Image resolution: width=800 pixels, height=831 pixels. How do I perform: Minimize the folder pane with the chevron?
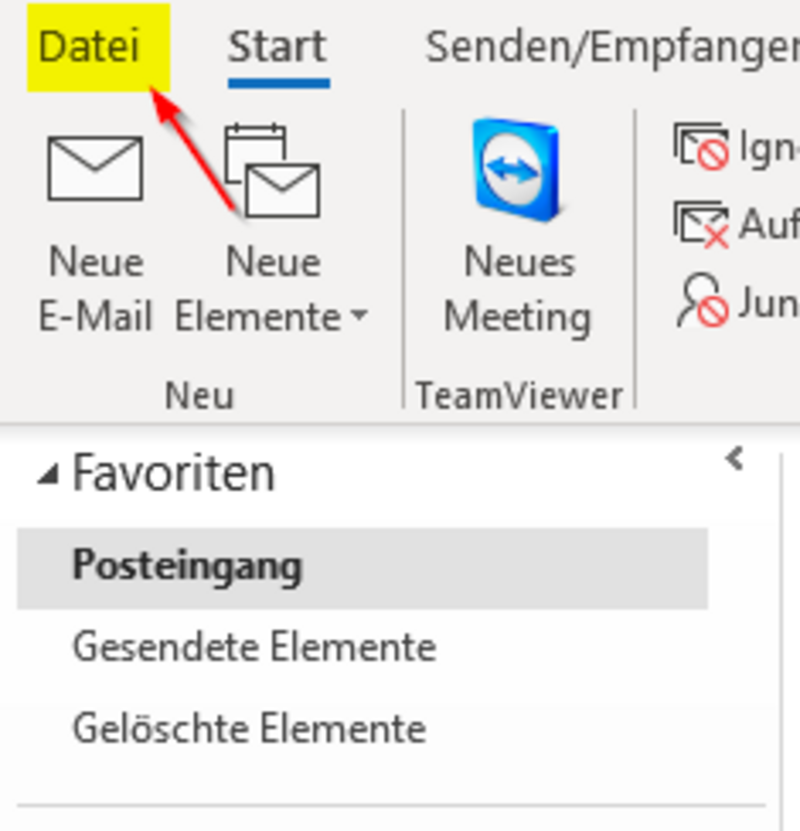pyautogui.click(x=735, y=459)
